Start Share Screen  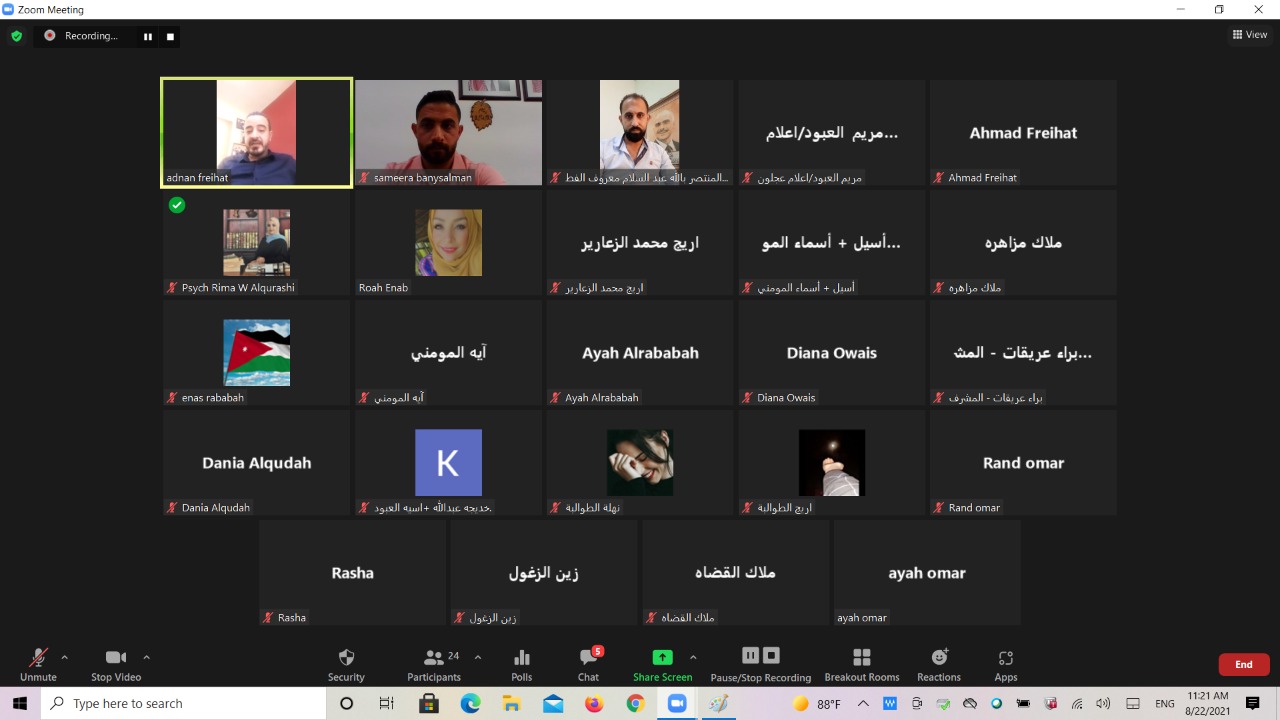[662, 664]
